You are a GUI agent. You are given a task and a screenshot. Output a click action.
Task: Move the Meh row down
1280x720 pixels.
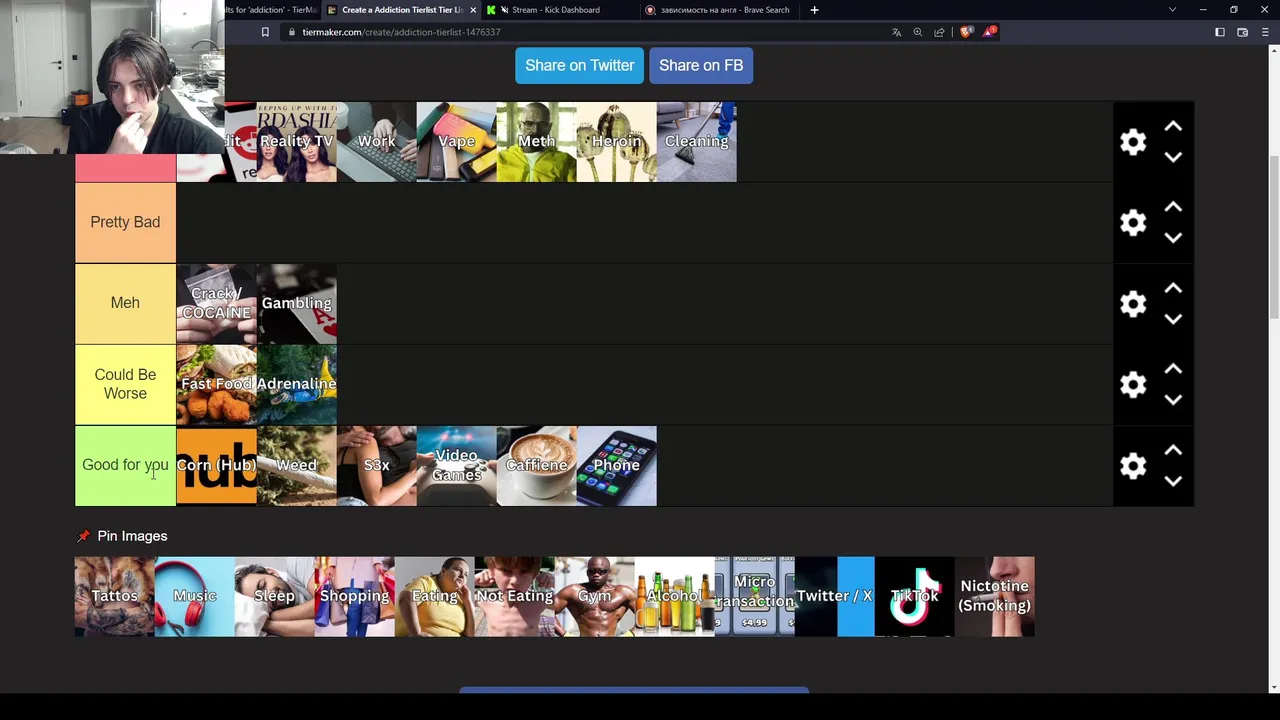click(1173, 319)
